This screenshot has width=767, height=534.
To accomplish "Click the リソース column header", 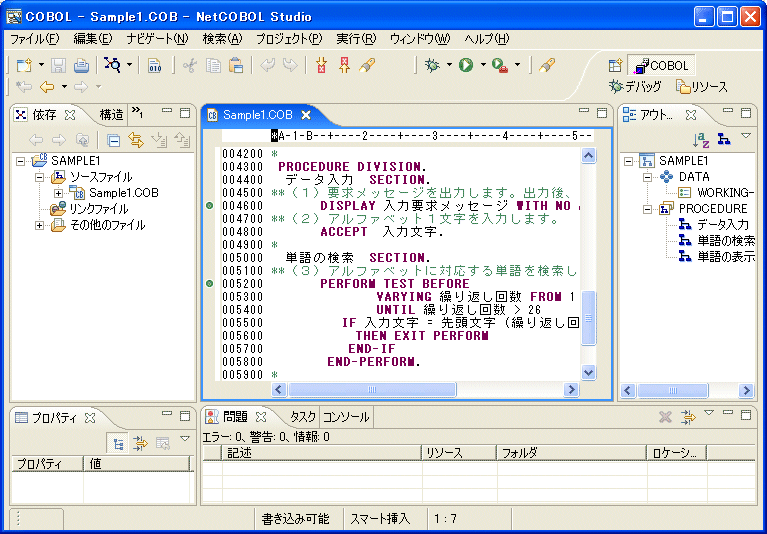I will [459, 453].
